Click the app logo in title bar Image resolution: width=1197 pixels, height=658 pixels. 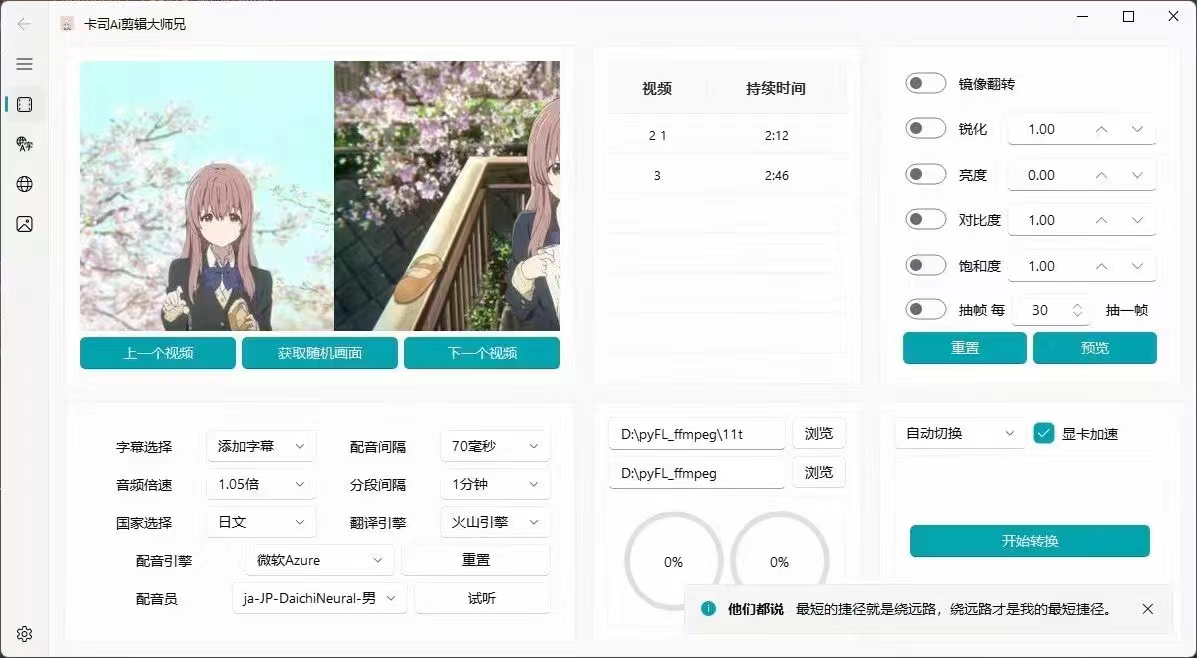67,24
